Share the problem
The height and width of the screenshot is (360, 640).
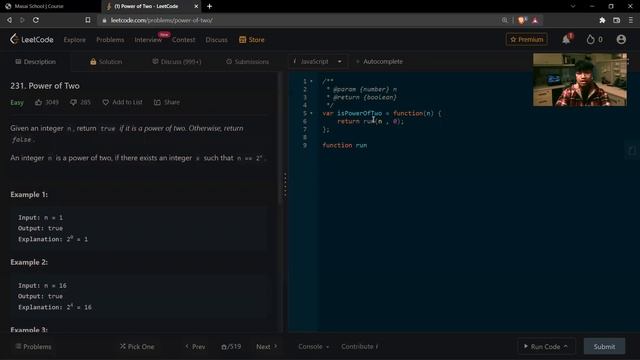pyautogui.click(x=167, y=102)
